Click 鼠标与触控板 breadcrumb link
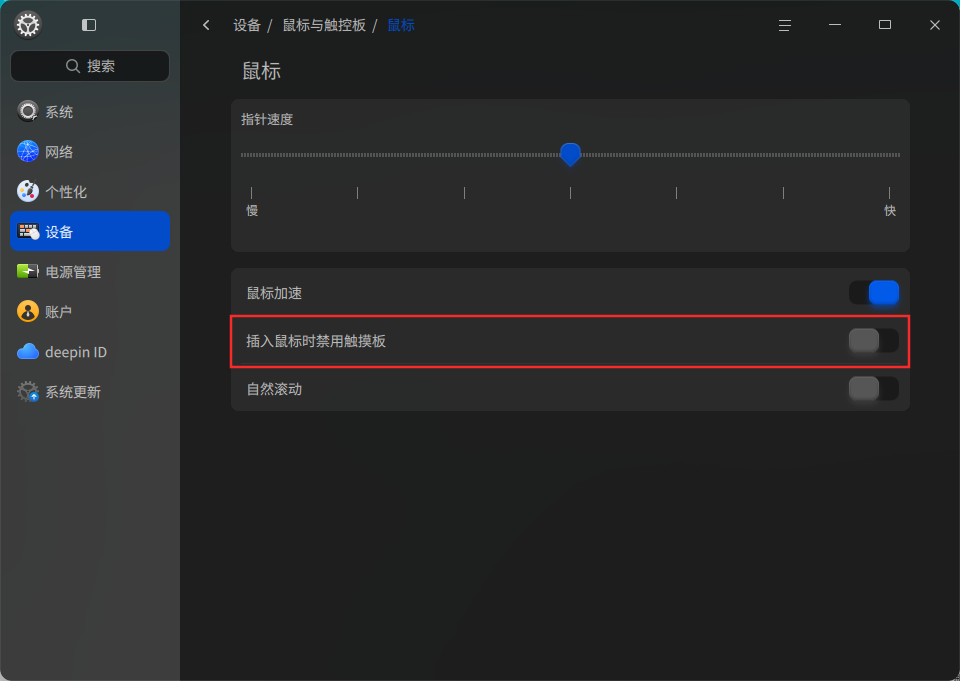960x681 pixels. coord(324,25)
